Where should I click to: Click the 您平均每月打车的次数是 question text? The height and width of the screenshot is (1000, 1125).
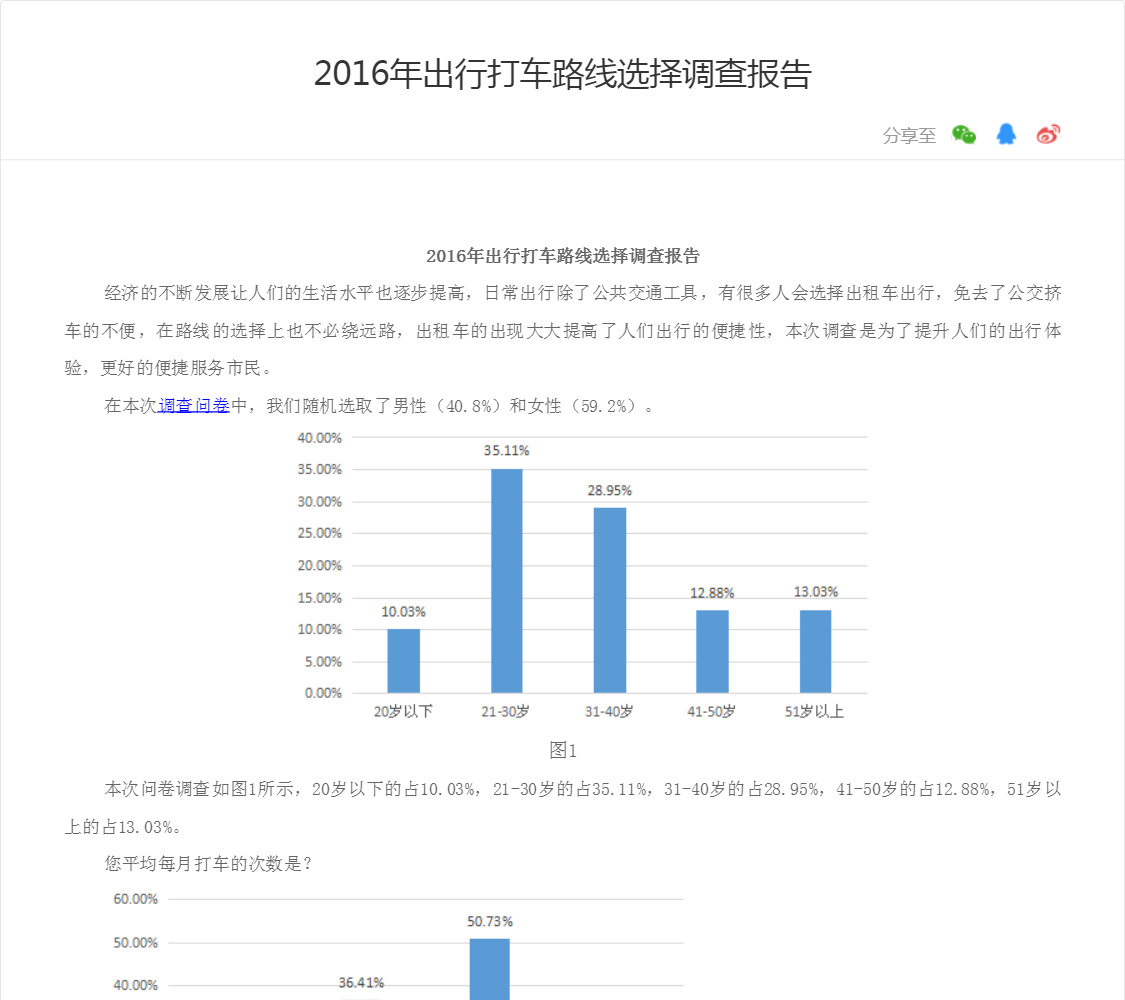click(x=208, y=864)
